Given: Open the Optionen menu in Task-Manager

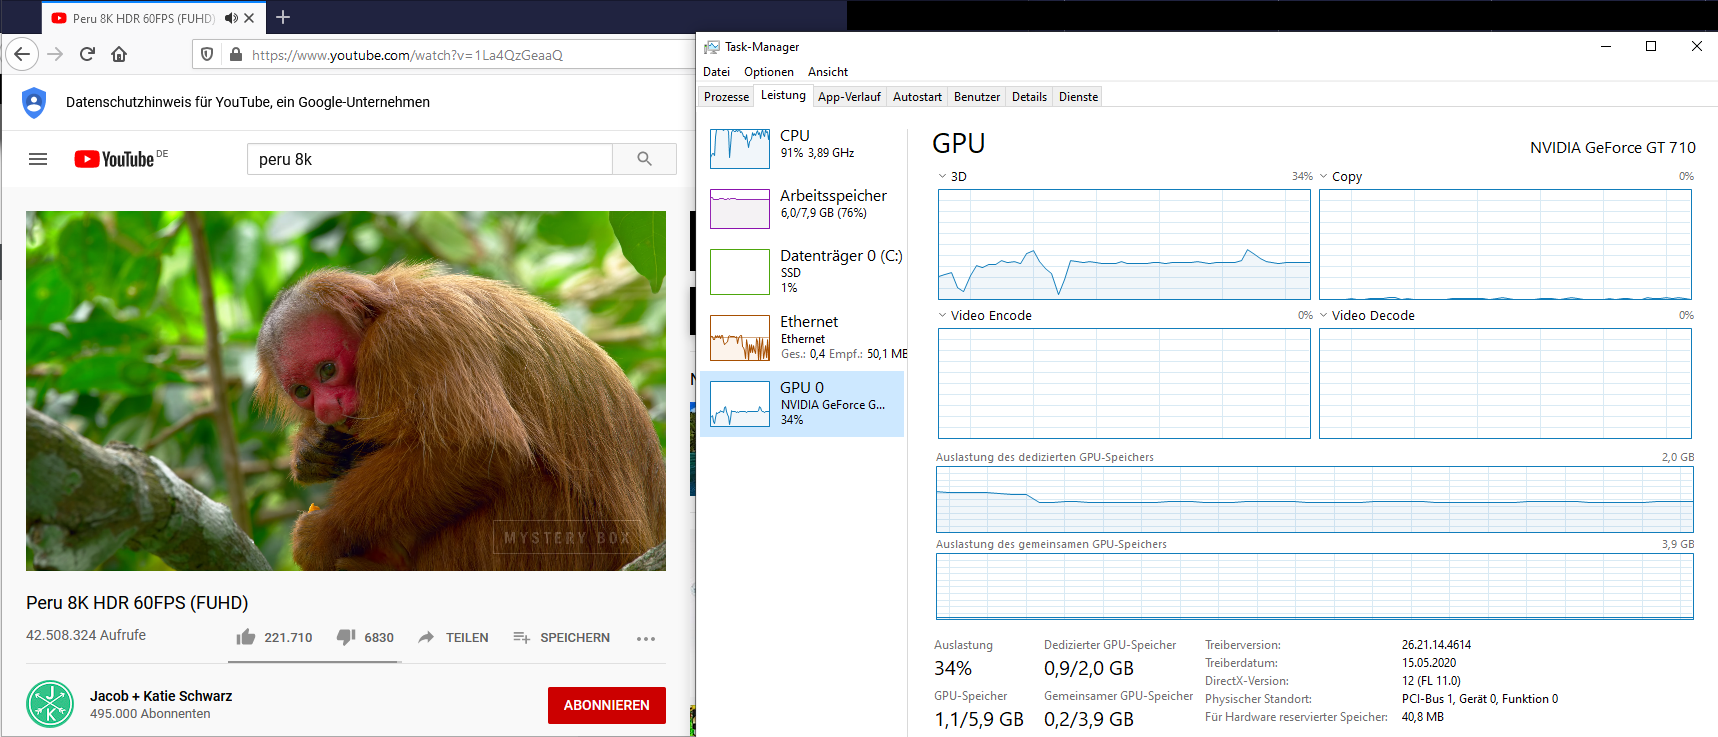Looking at the screenshot, I should click(769, 72).
